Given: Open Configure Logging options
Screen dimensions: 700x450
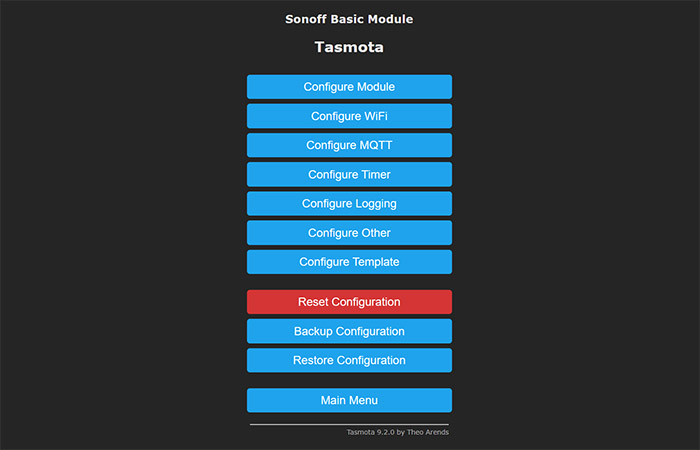Looking at the screenshot, I should point(349,204).
